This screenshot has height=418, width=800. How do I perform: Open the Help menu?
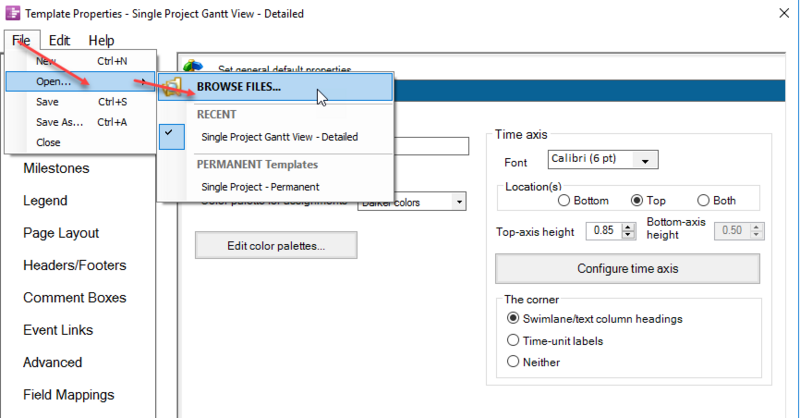pos(101,40)
